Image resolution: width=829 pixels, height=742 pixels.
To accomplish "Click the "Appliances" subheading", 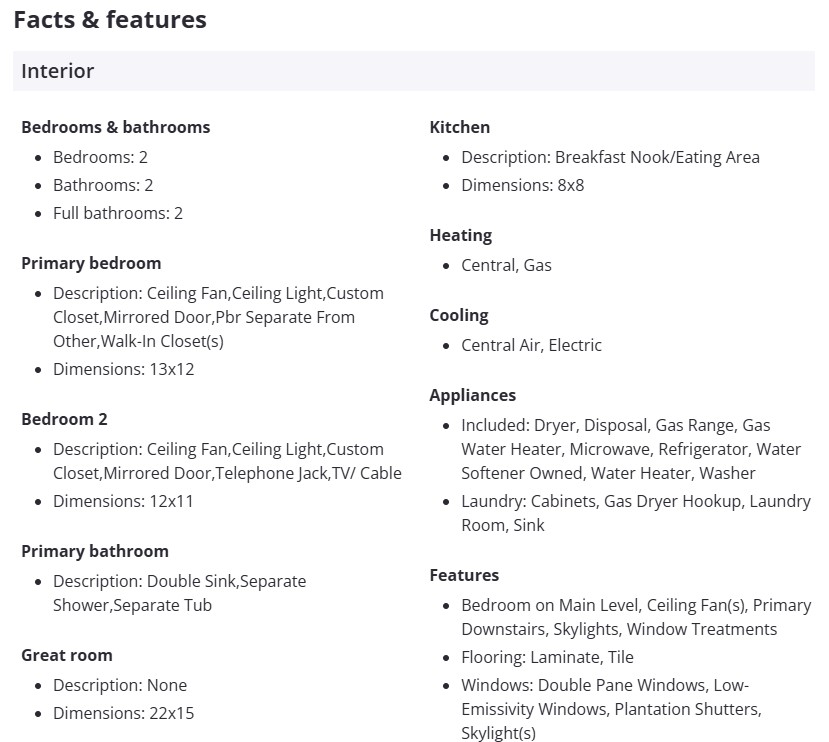I will pyautogui.click(x=473, y=395).
